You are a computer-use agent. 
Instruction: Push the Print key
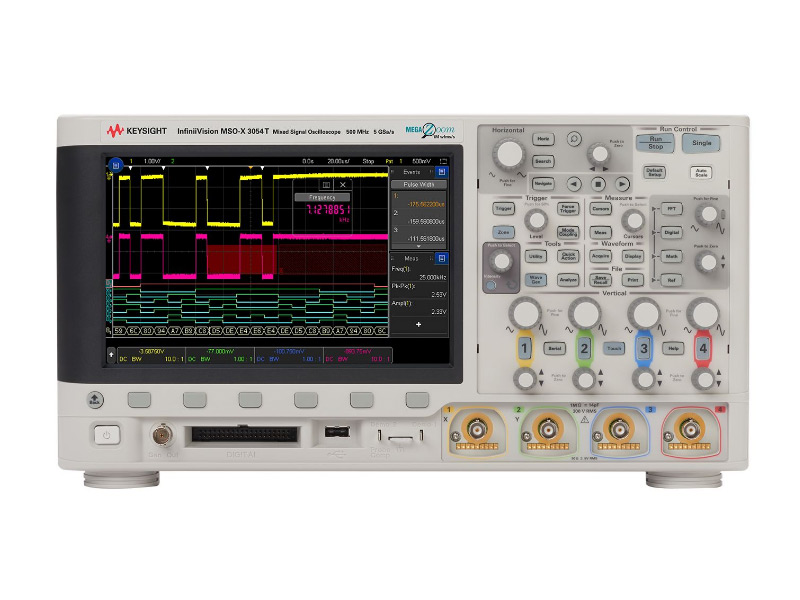tap(633, 280)
